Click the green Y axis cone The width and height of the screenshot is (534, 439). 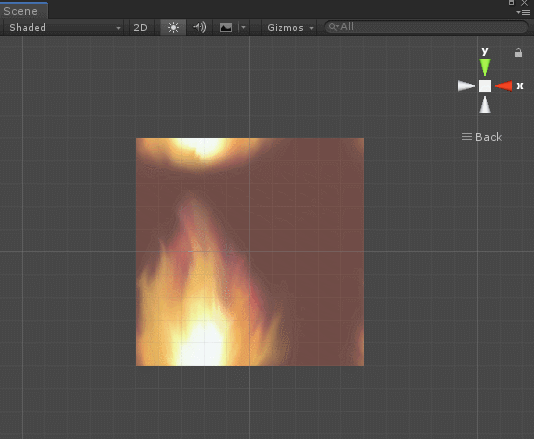point(485,67)
